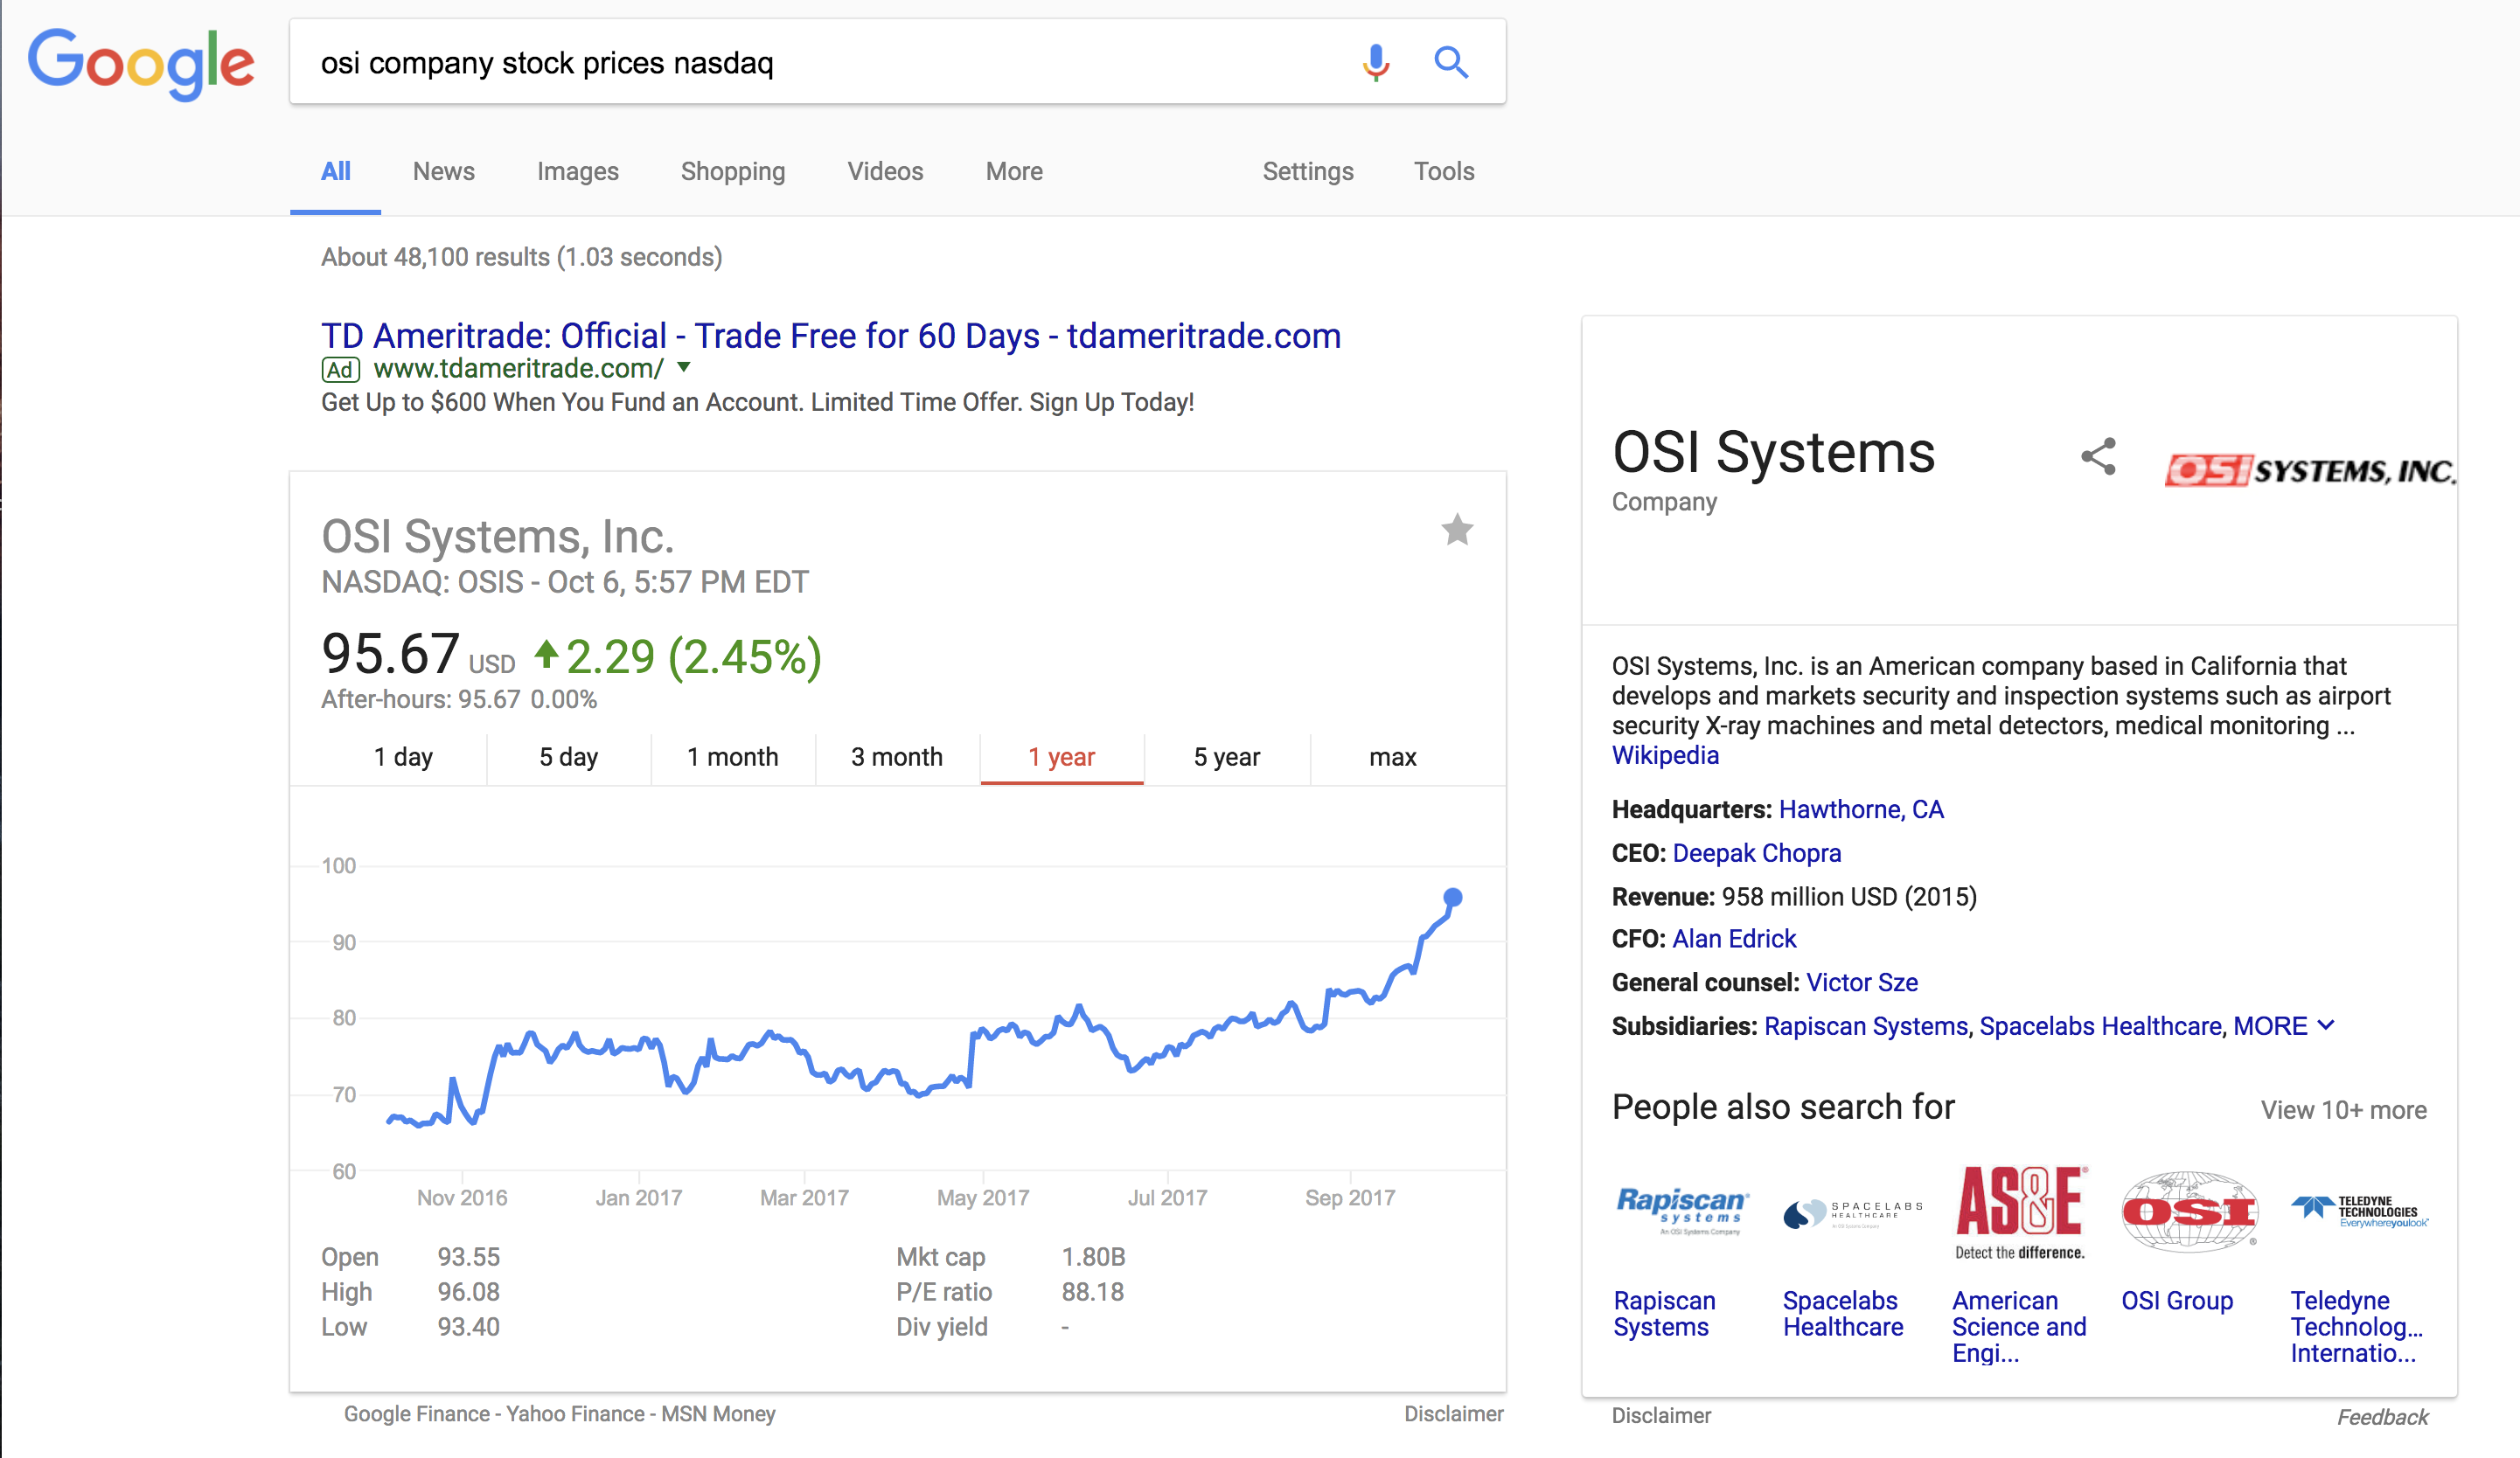The width and height of the screenshot is (2520, 1458).
Task: Open the Tools search options
Action: click(1444, 171)
